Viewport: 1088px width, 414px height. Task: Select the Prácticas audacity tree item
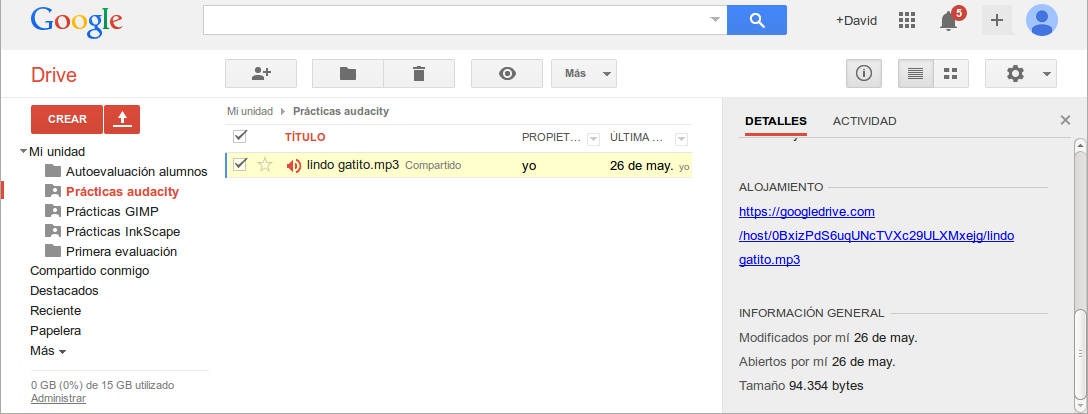pyautogui.click(x=122, y=191)
